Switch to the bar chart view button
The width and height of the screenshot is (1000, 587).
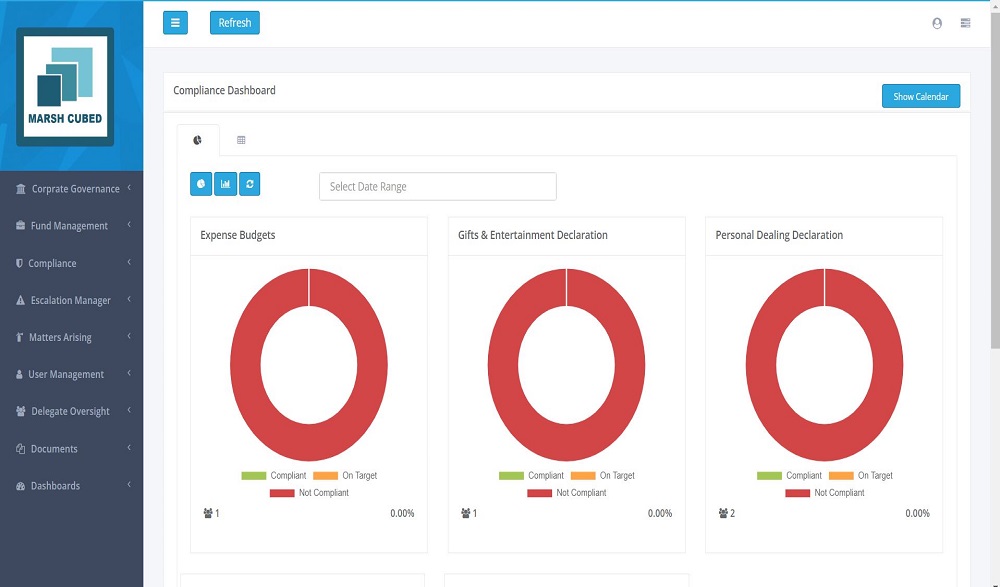(x=225, y=184)
